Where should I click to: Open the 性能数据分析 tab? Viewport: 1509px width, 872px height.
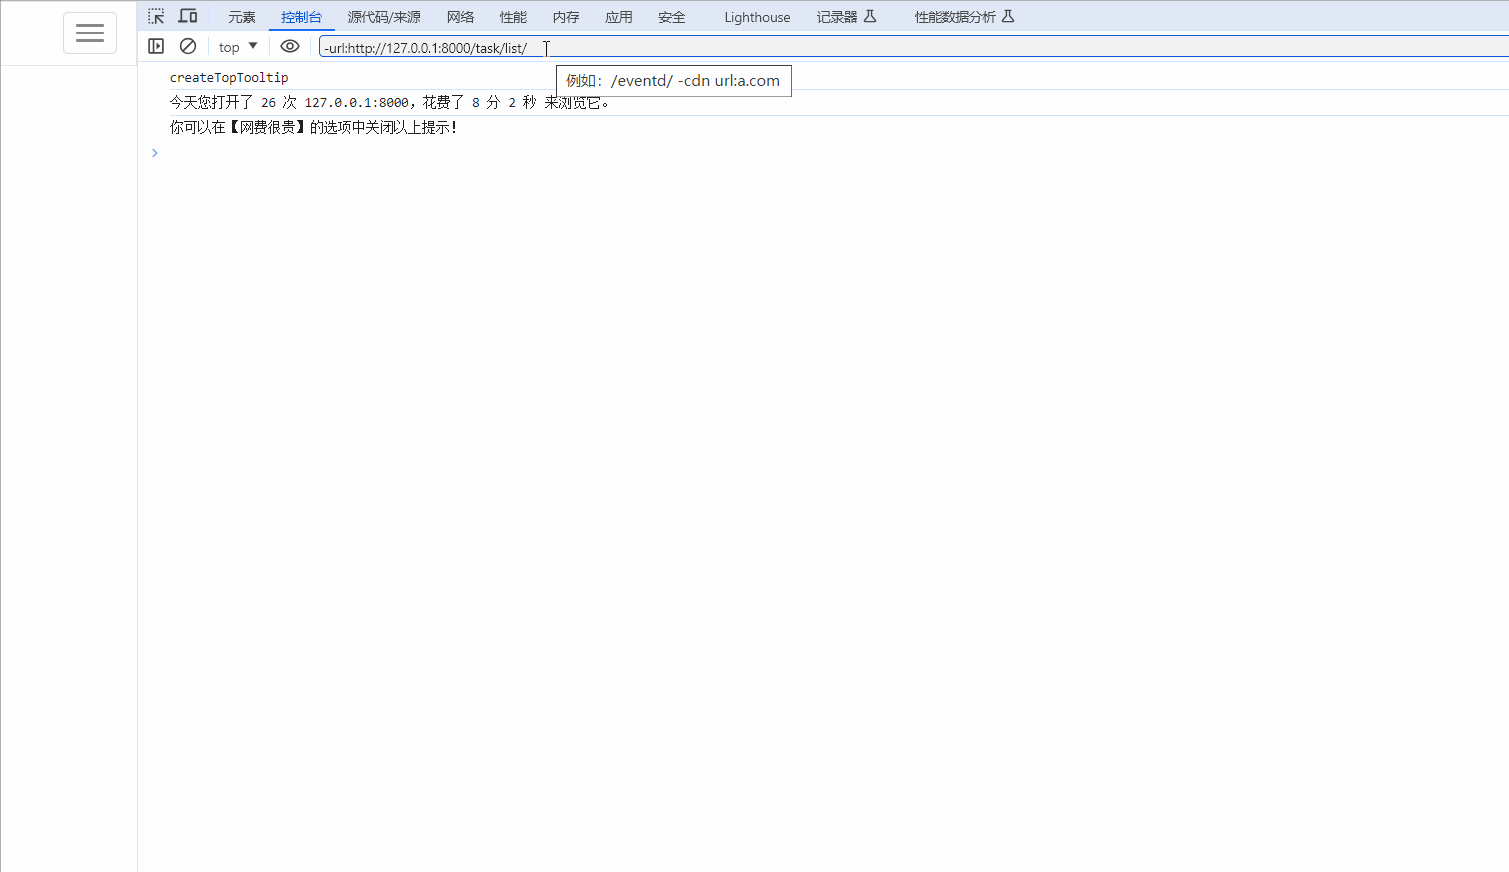pyautogui.click(x=964, y=17)
